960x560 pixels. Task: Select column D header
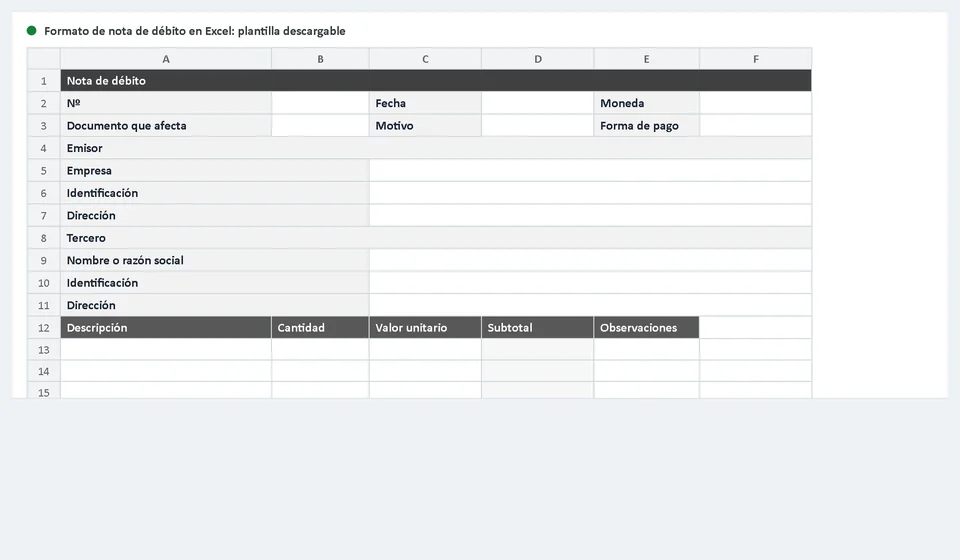(x=538, y=59)
